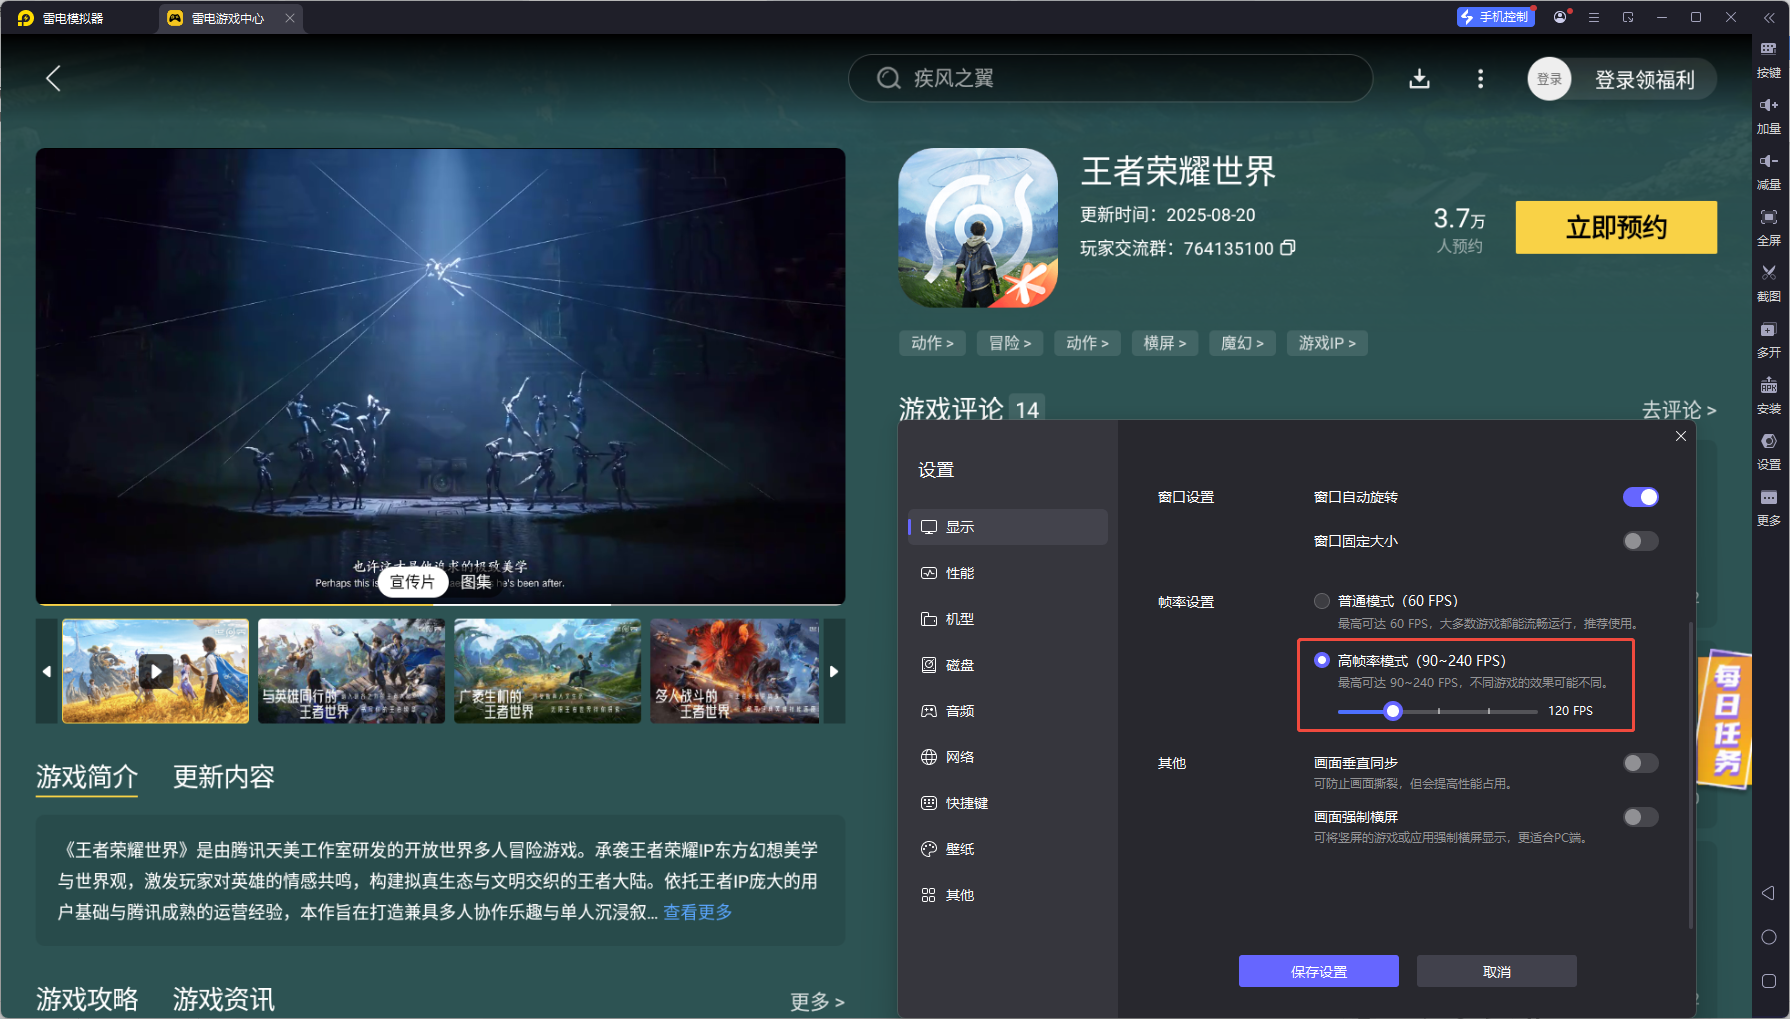Select 图集 gallery pill on video
Viewport: 1790px width, 1019px height.
(476, 582)
